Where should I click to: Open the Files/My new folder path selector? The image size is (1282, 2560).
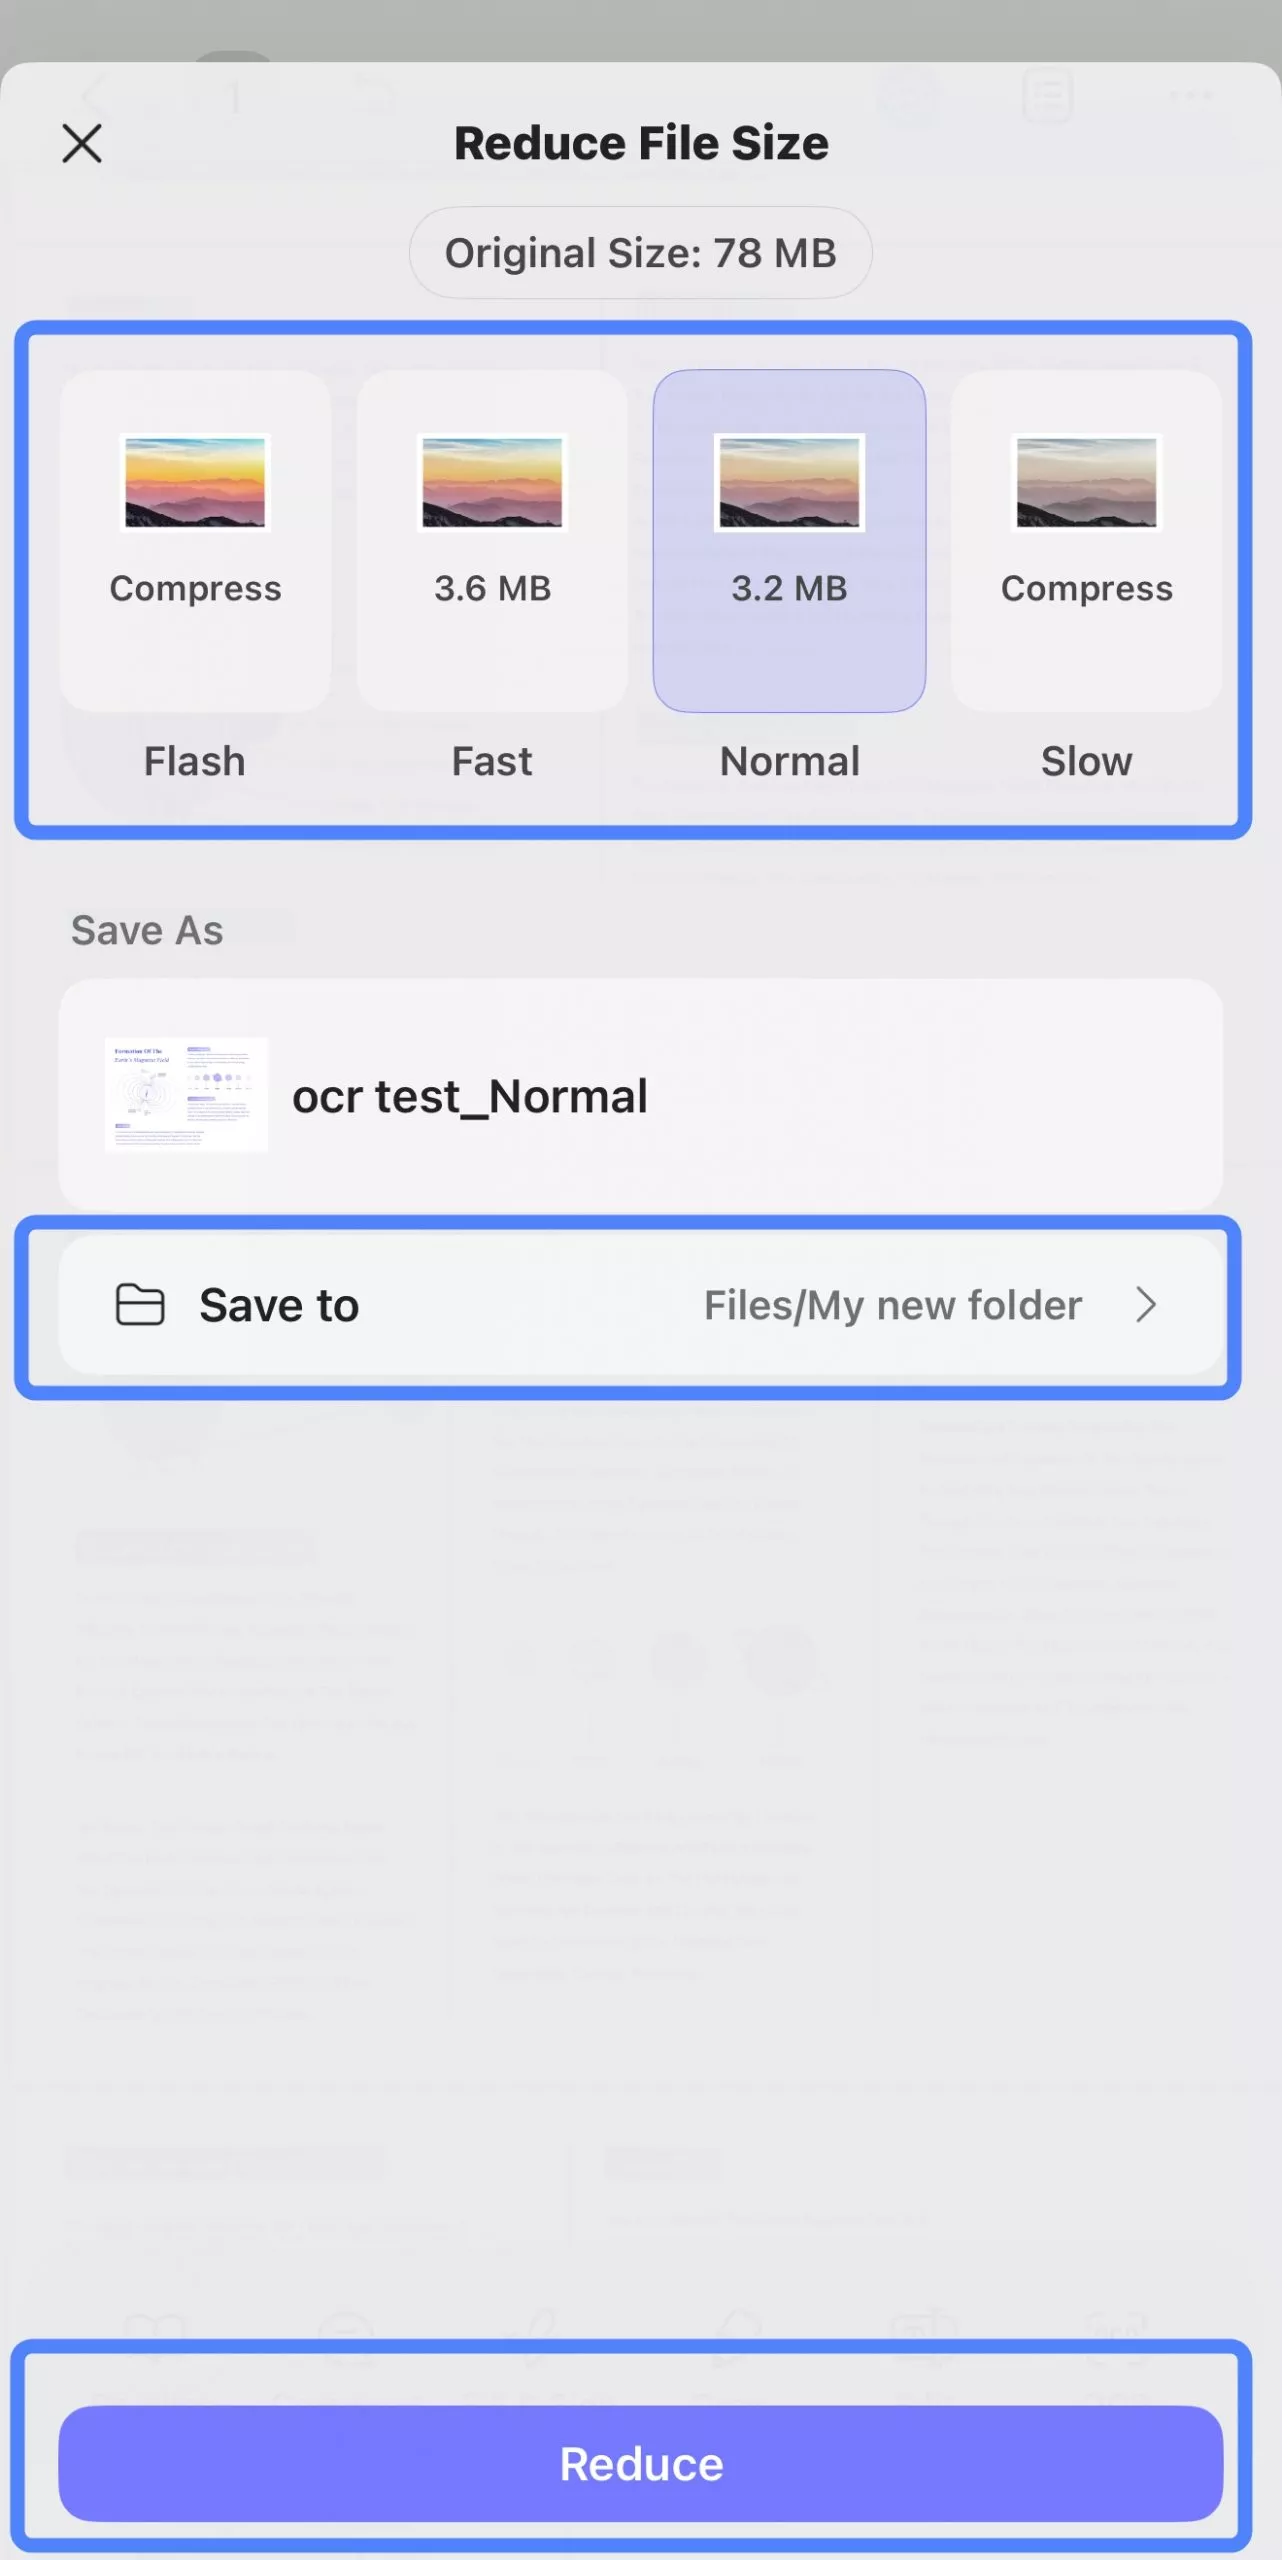point(891,1305)
